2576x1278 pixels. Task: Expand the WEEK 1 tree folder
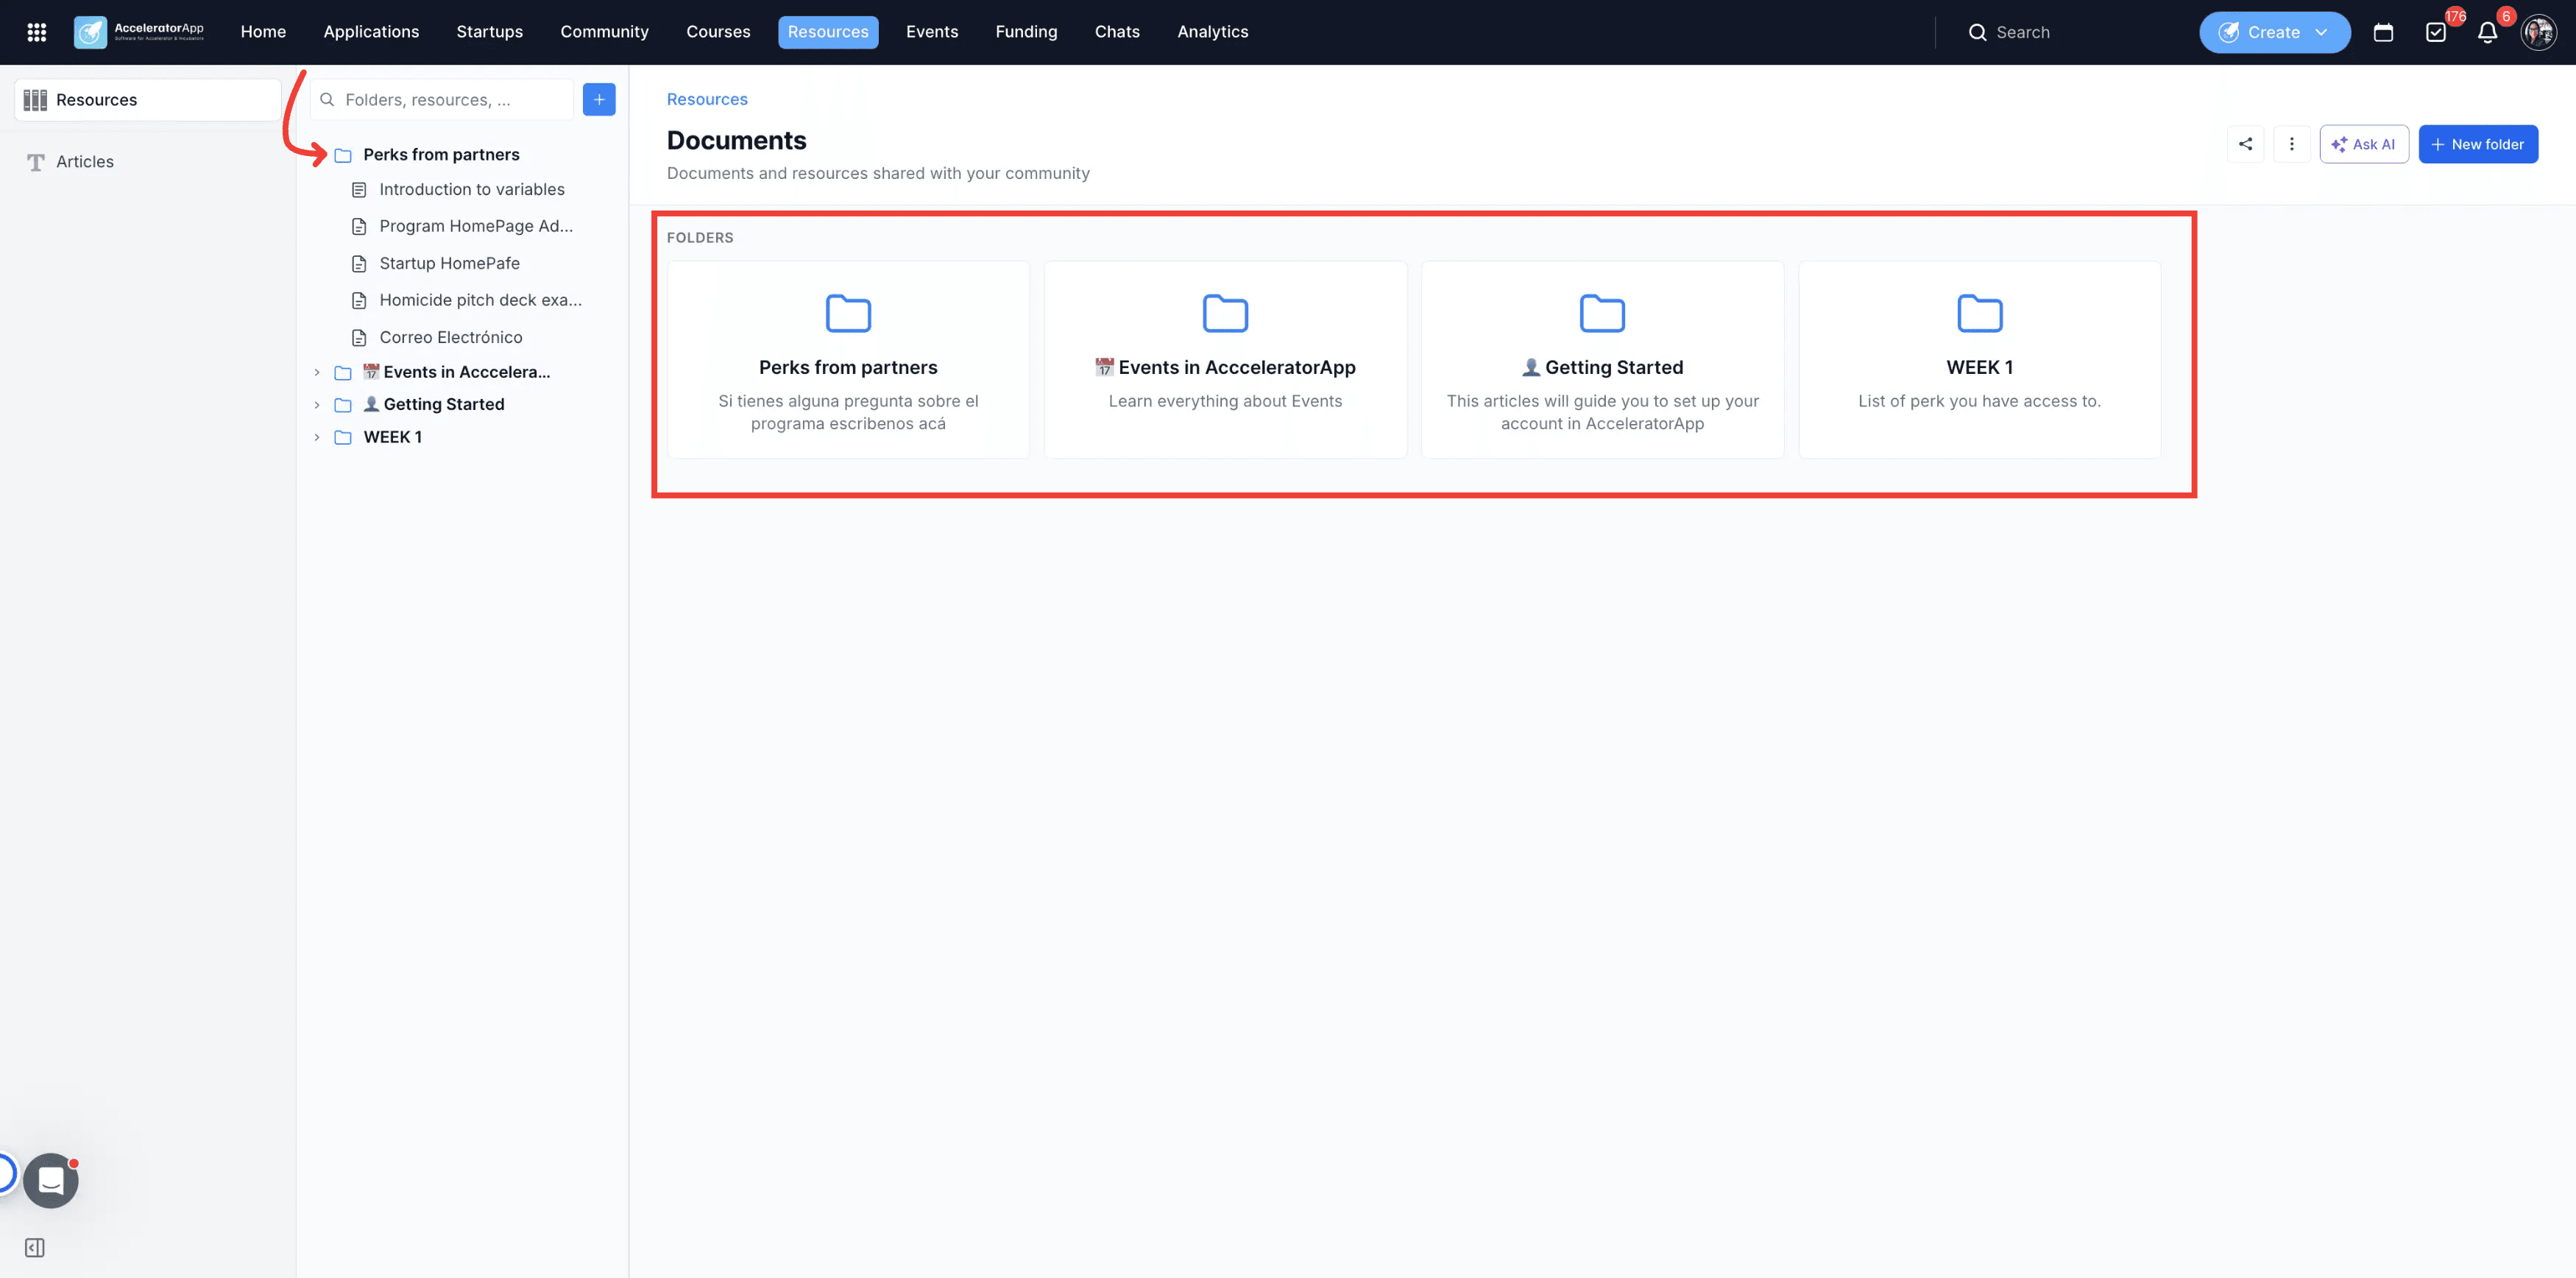(317, 437)
